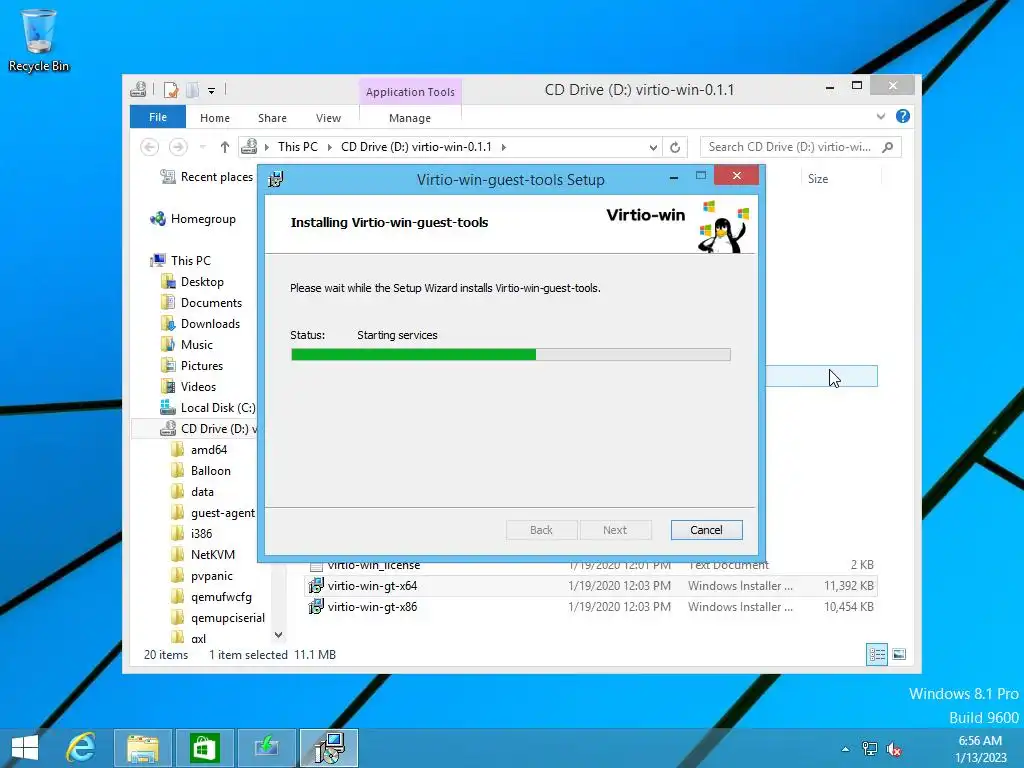Click the Properties icon in quick access toolbar
The width and height of the screenshot is (1024, 768).
coord(171,89)
